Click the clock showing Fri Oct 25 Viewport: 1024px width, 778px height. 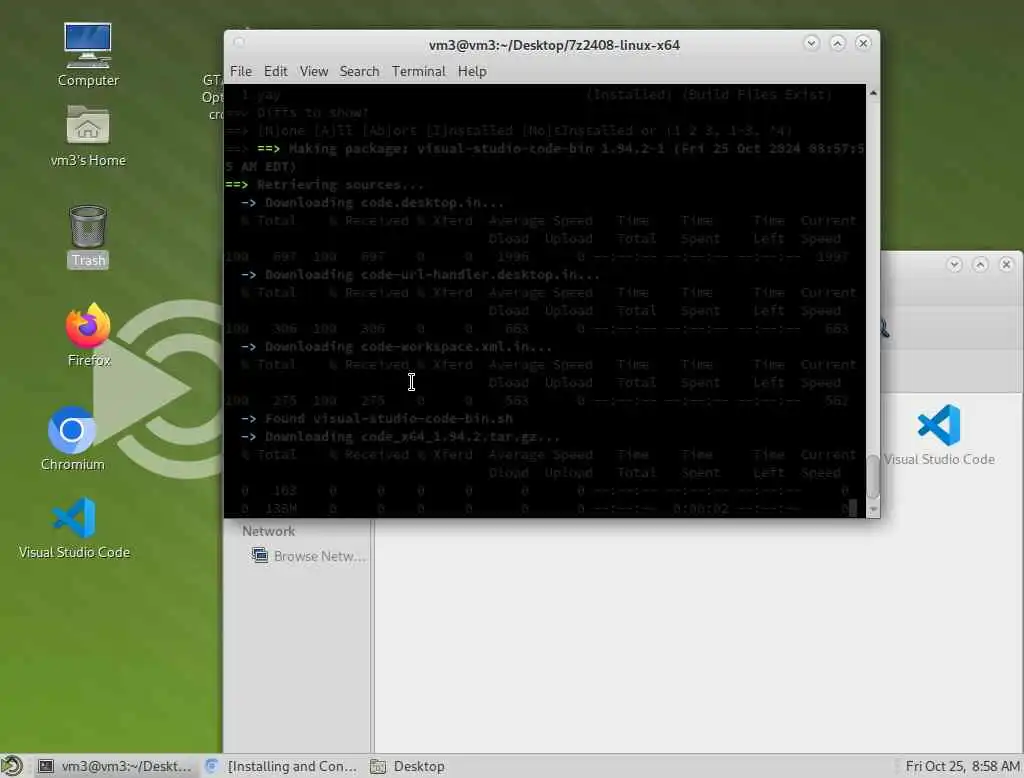pos(962,766)
